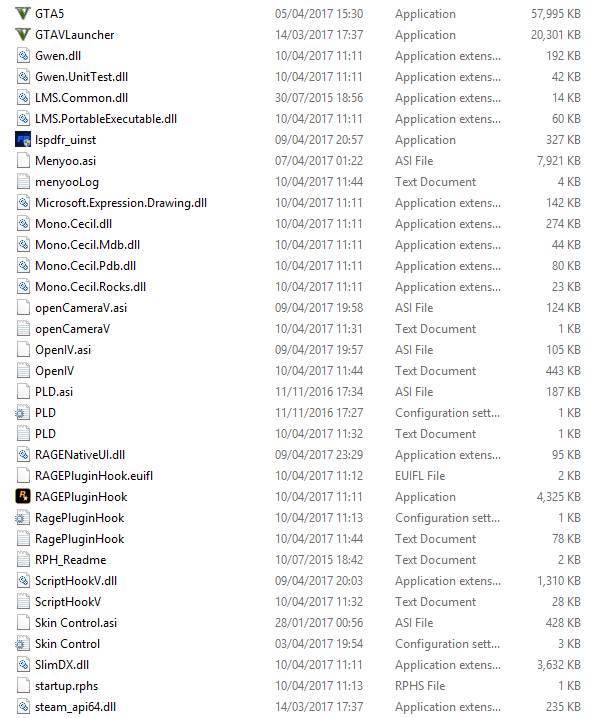Select the PLD text document name

click(45, 434)
